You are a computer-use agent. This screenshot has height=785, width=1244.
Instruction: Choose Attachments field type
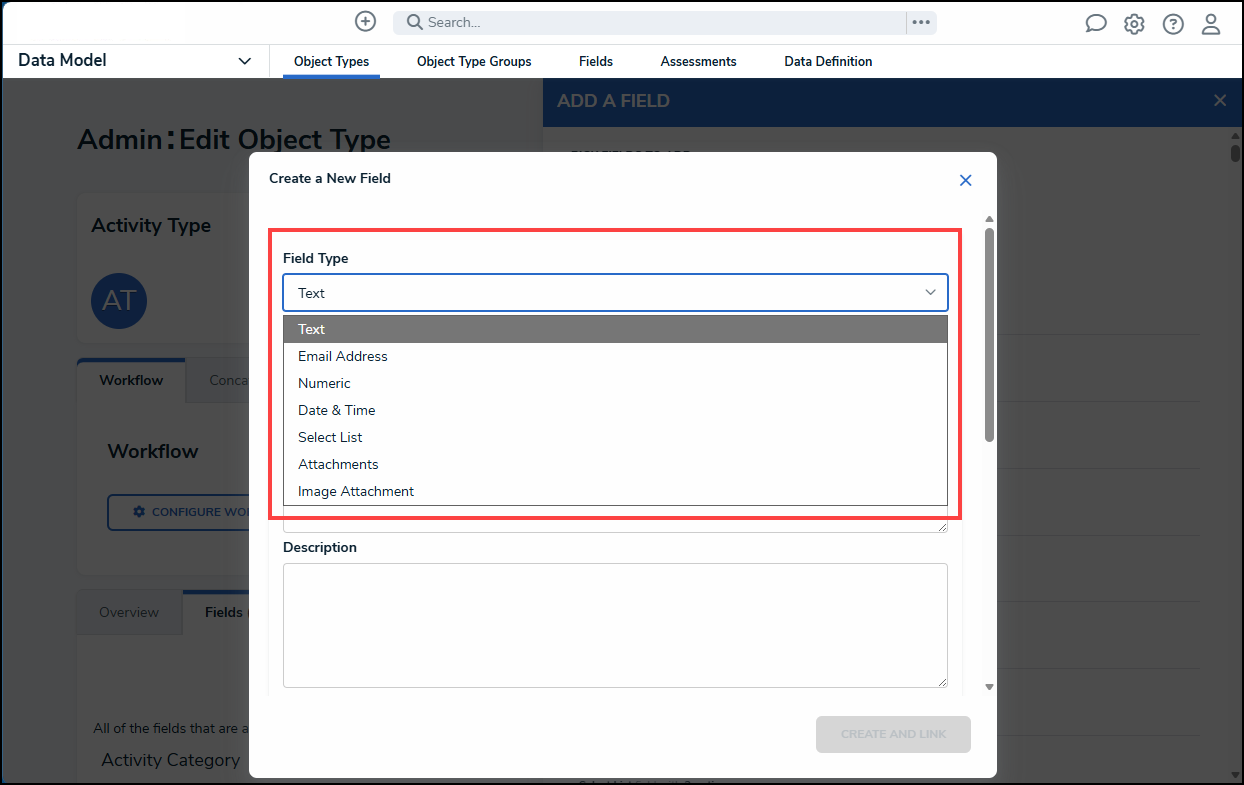(615, 464)
